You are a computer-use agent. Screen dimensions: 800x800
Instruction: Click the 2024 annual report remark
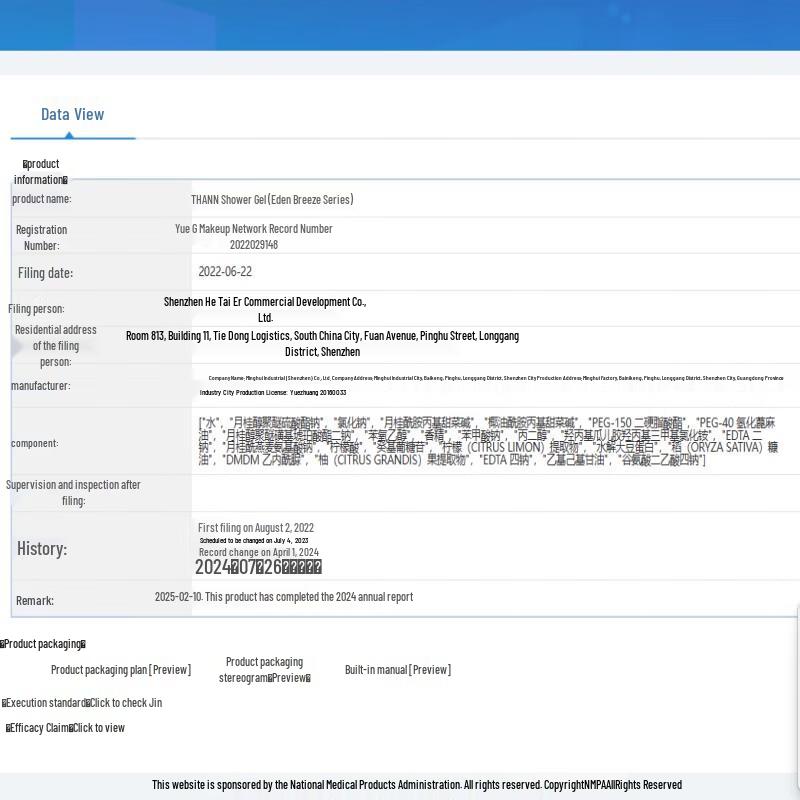tap(284, 597)
